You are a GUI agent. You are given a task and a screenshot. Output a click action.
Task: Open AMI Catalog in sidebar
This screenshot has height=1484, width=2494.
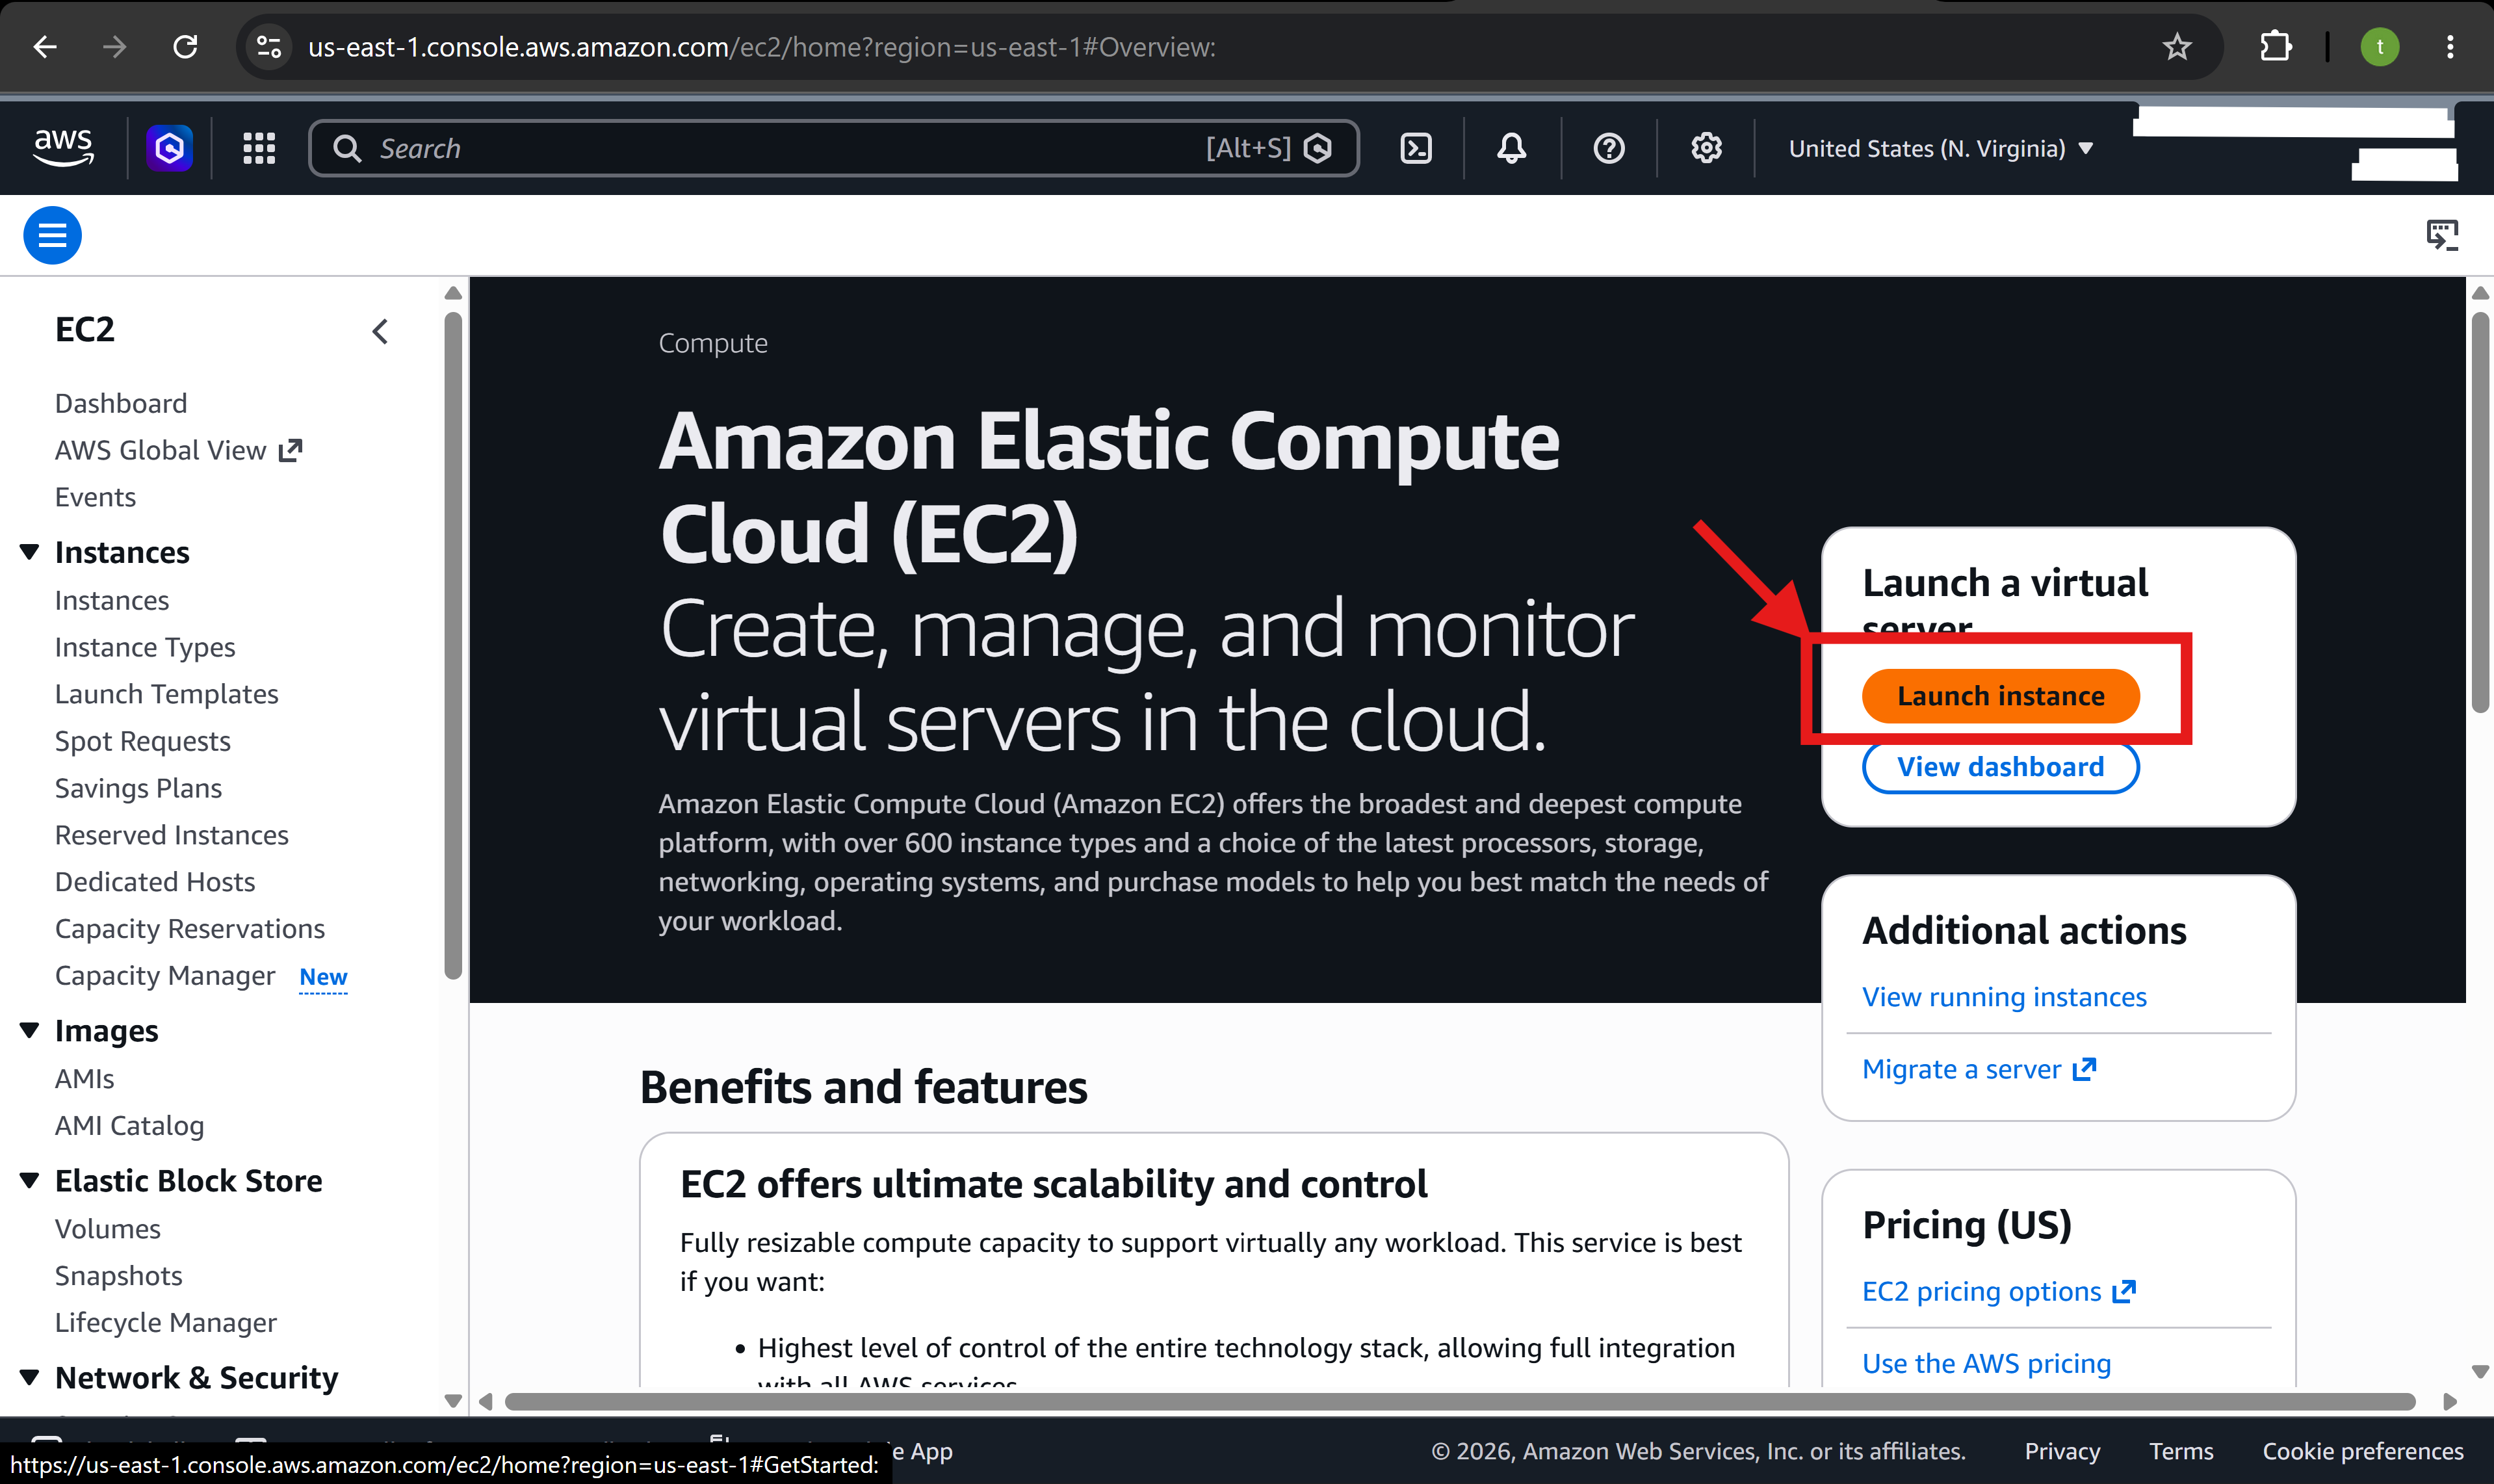pyautogui.click(x=129, y=1126)
